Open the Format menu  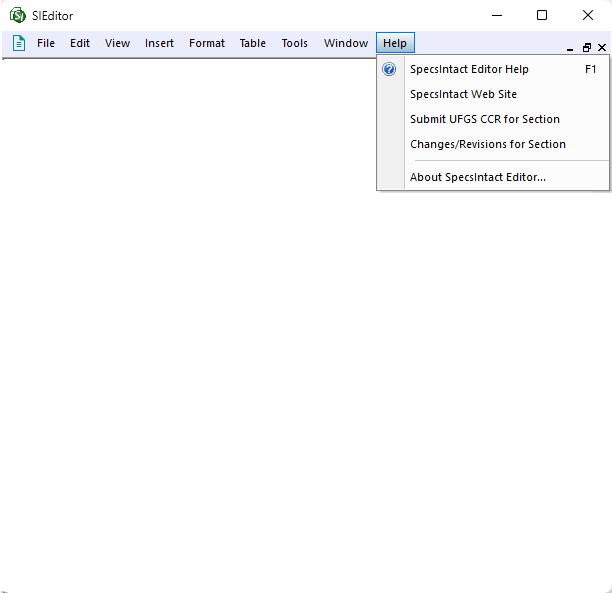tap(206, 43)
